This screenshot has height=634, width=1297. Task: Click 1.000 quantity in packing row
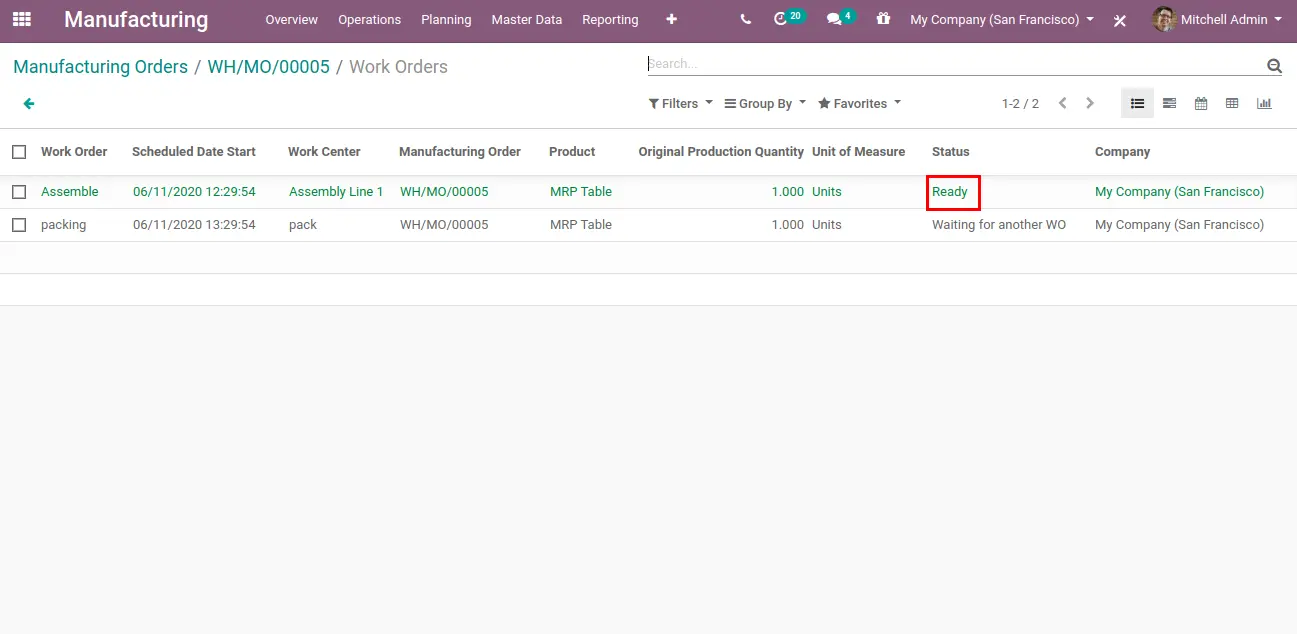pos(788,225)
